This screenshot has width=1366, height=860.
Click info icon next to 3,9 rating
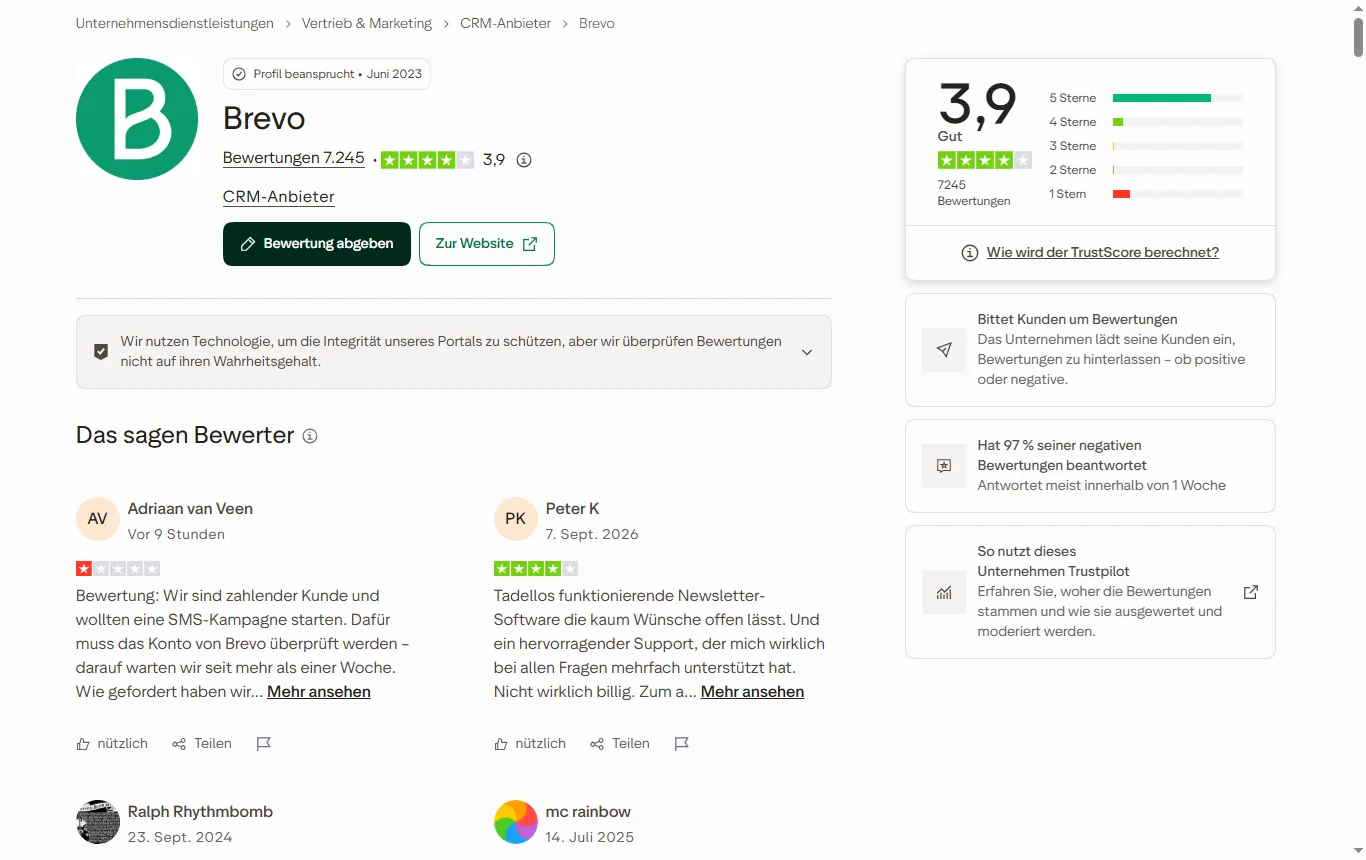[523, 160]
